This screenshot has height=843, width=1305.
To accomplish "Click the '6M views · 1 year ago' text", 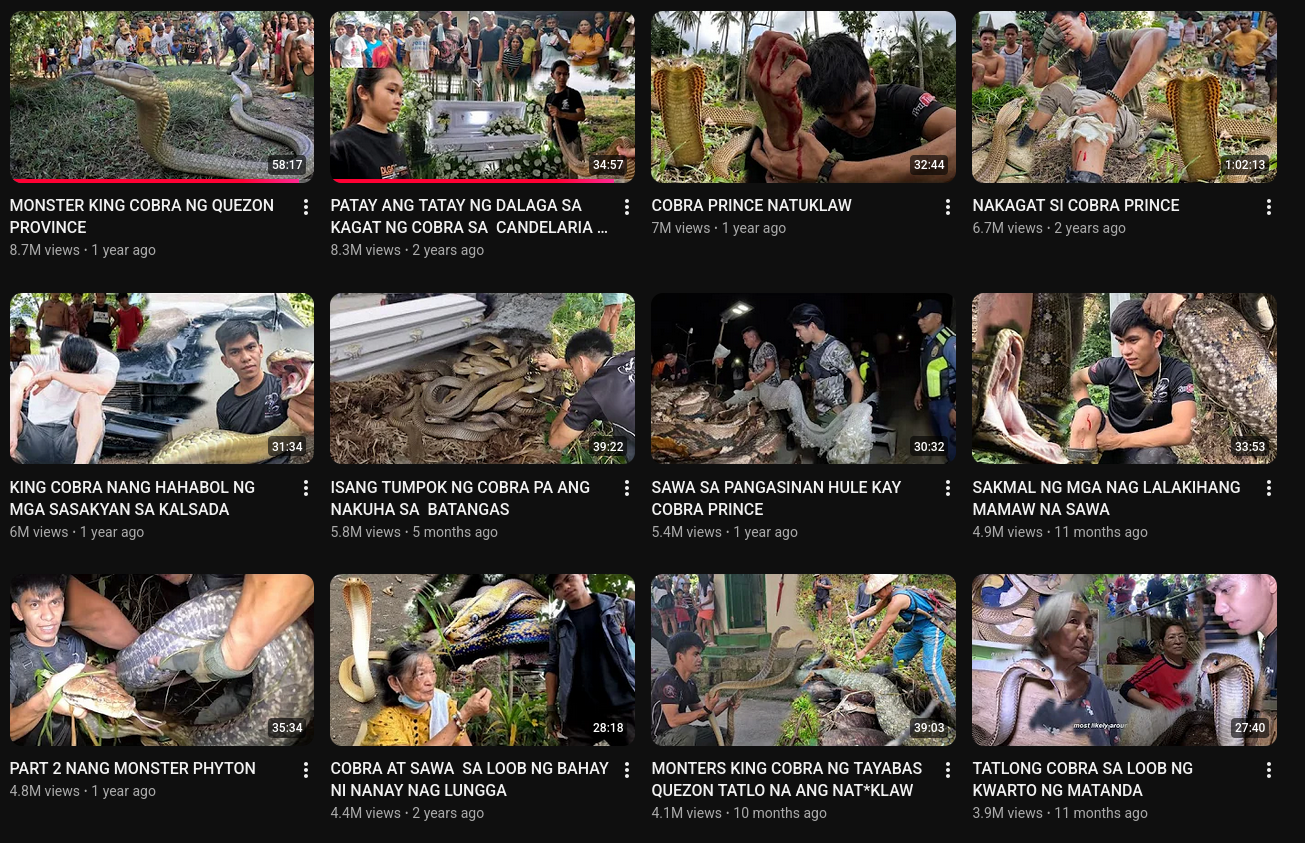I will point(77,532).
